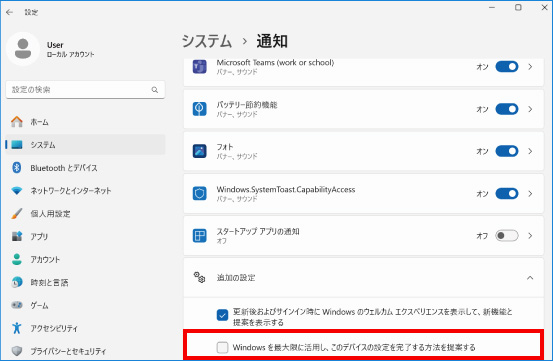Image resolution: width=553 pixels, height=361 pixels.
Task: Open ネットワークとインターネット settings
Action: click(x=85, y=191)
